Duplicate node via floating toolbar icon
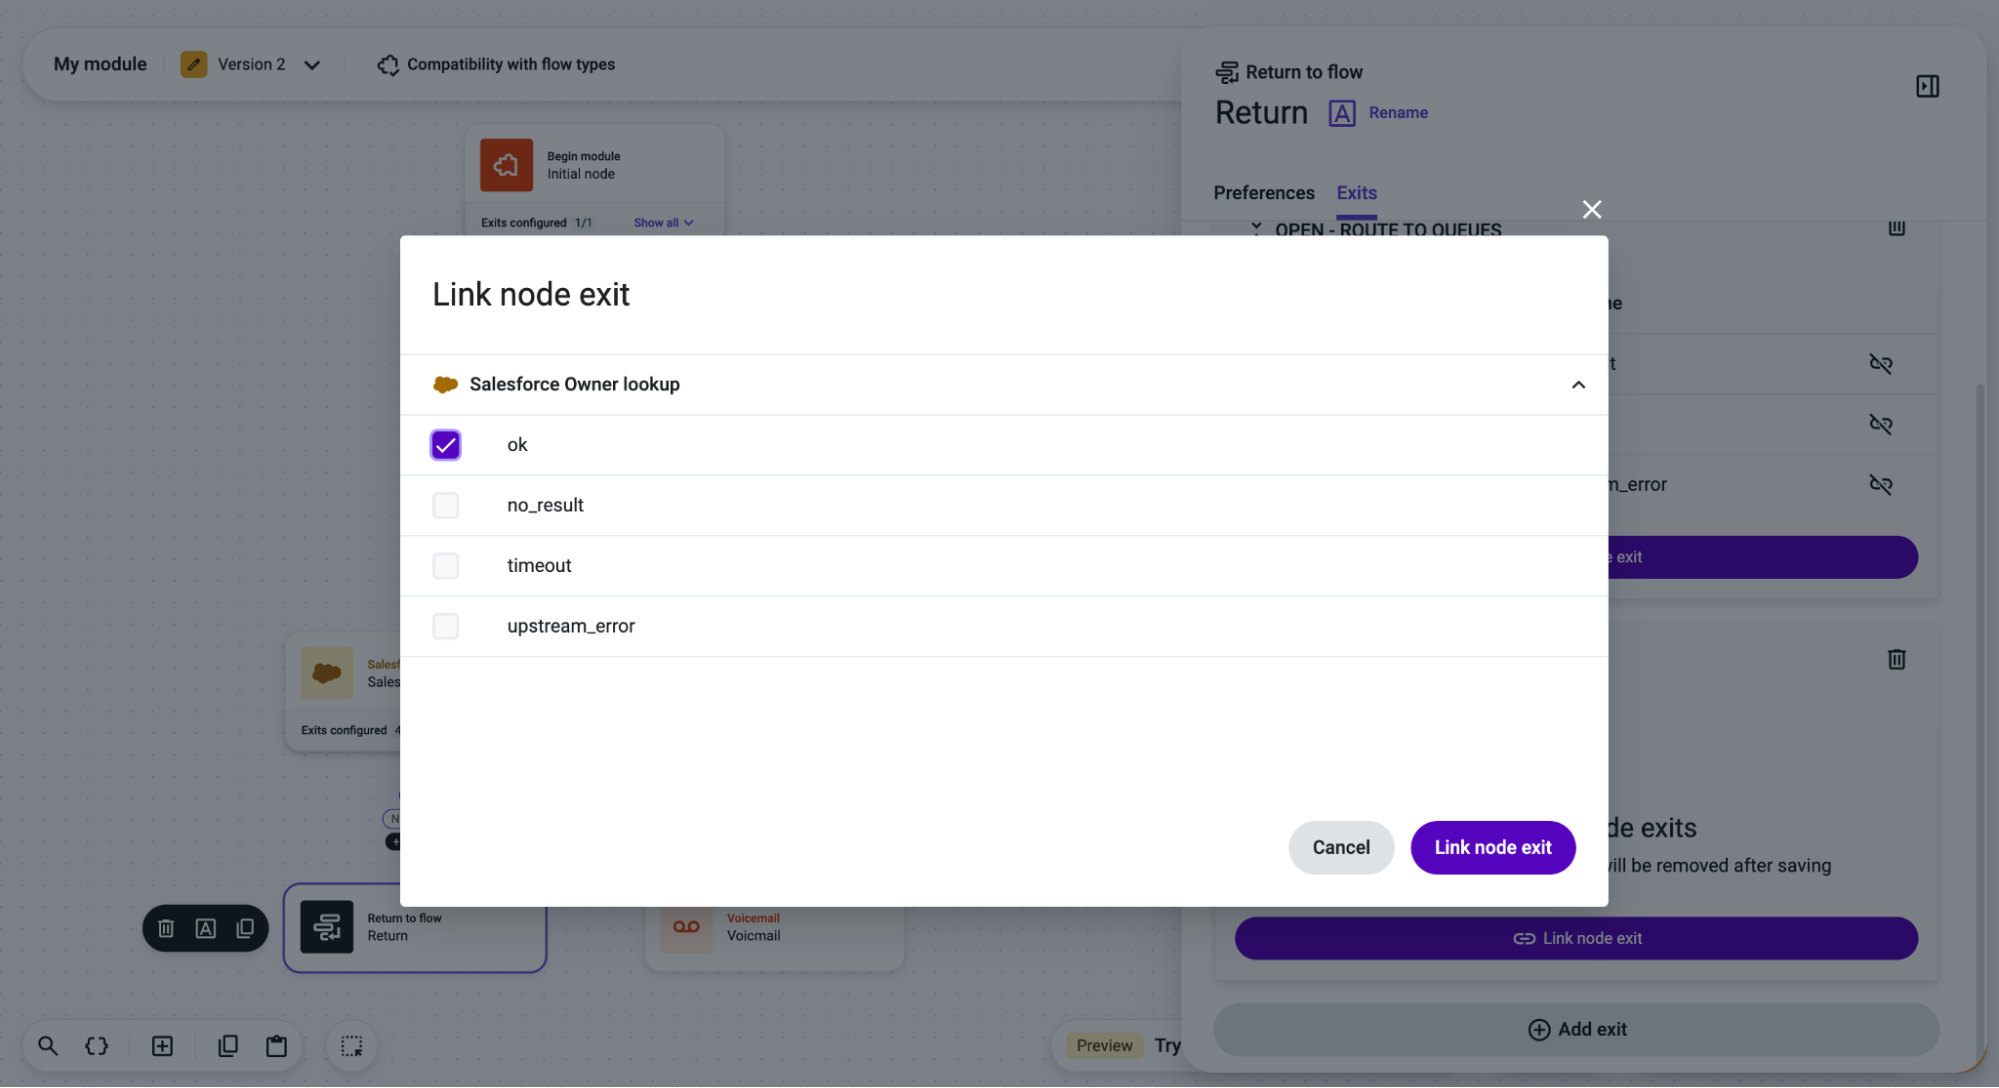 tap(245, 929)
